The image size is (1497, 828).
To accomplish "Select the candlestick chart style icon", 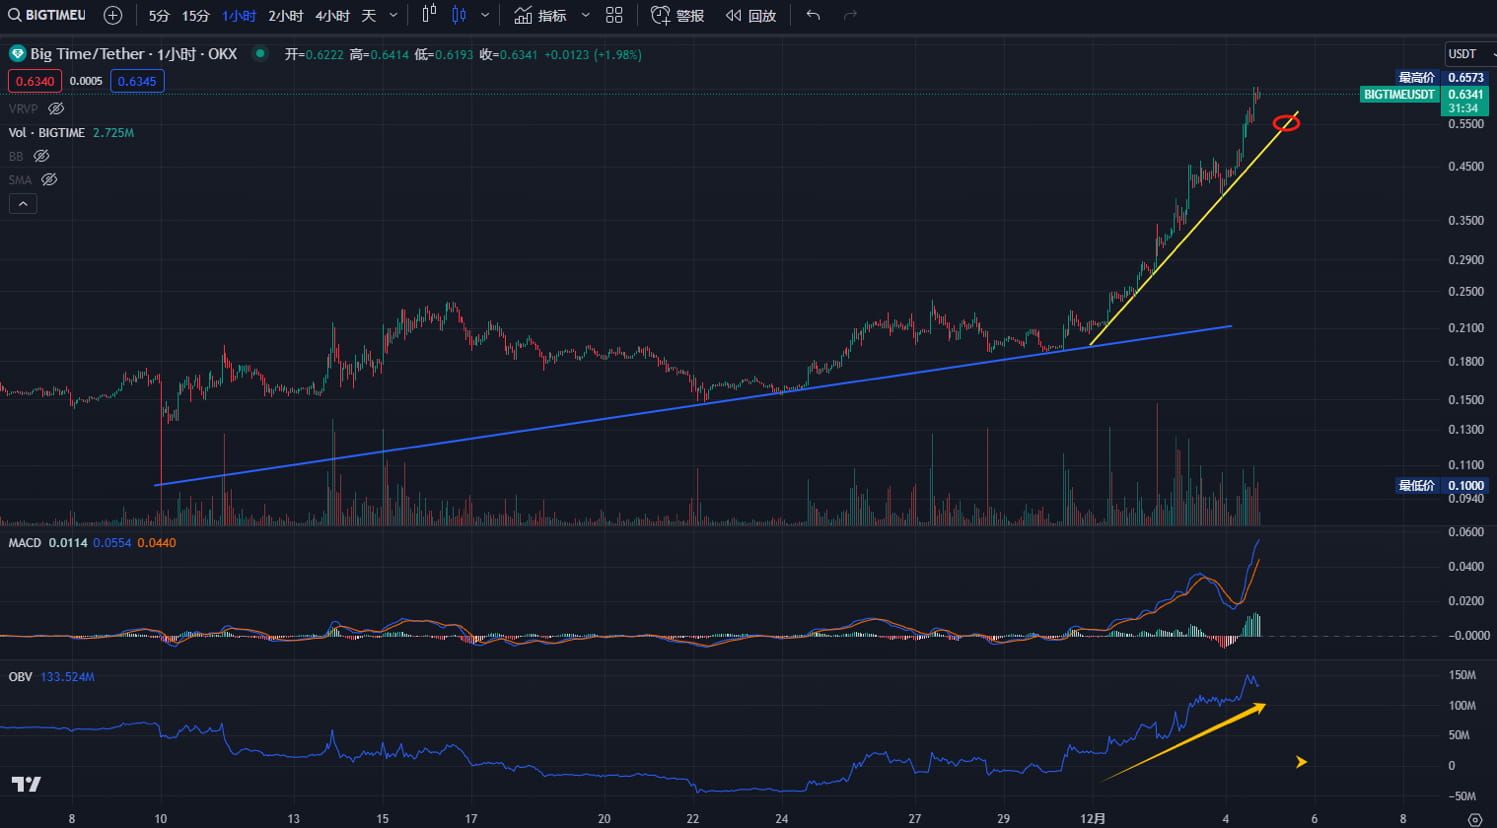I will coord(459,15).
